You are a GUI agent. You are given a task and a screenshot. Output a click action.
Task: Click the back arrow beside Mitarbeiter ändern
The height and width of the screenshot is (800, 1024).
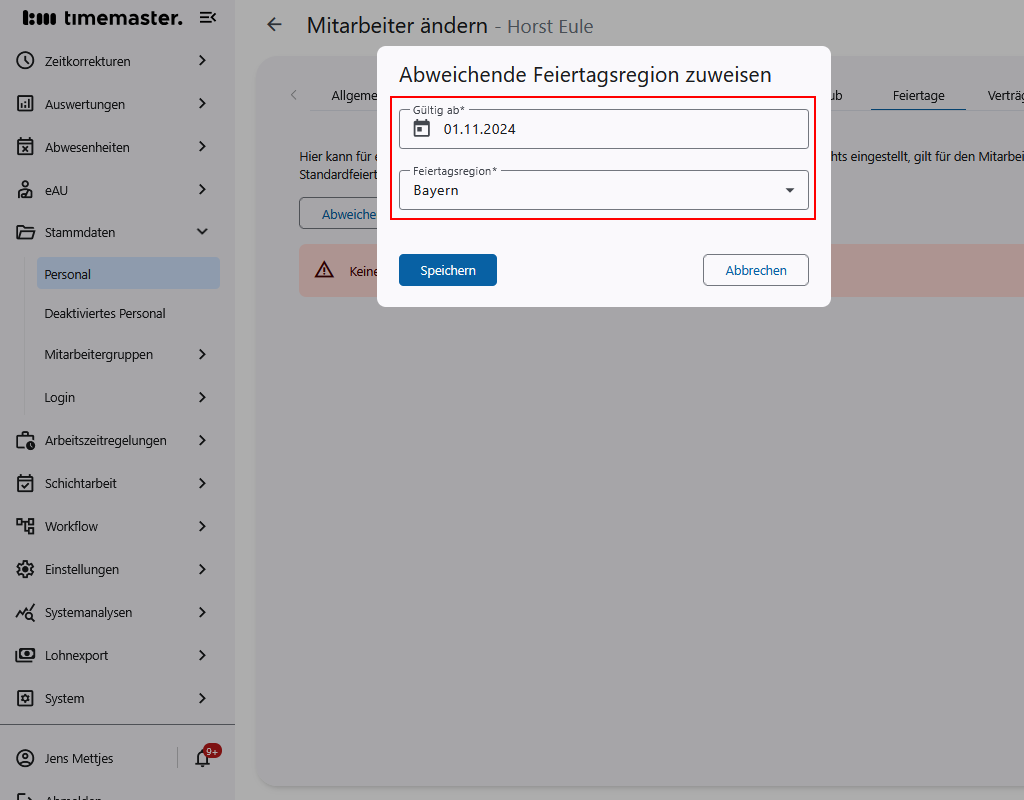click(x=274, y=25)
